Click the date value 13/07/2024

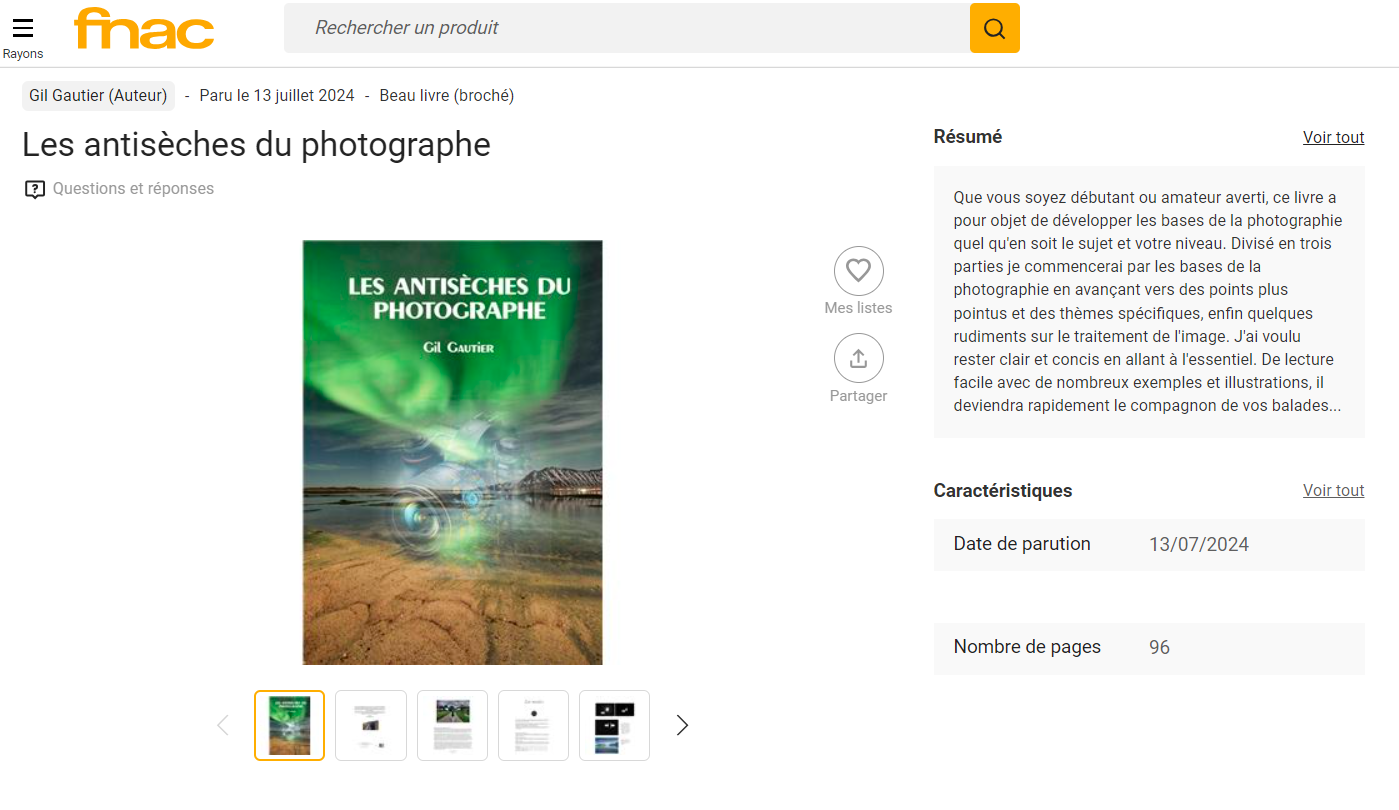click(1199, 545)
